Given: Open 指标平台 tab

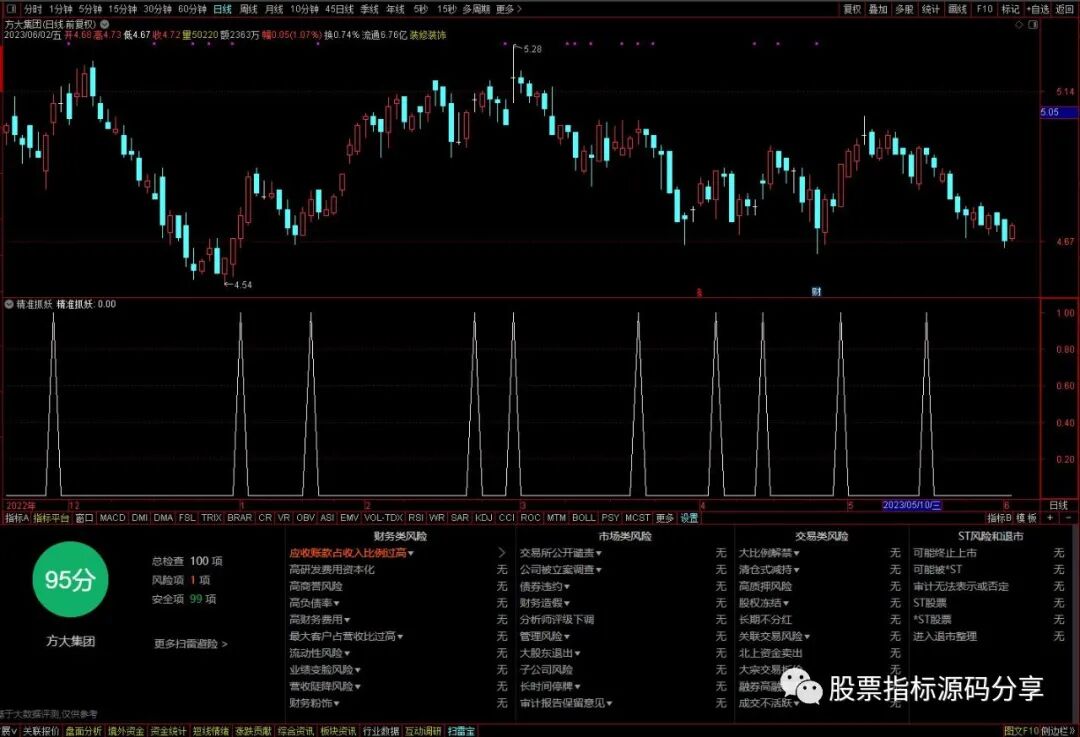Looking at the screenshot, I should [52, 517].
